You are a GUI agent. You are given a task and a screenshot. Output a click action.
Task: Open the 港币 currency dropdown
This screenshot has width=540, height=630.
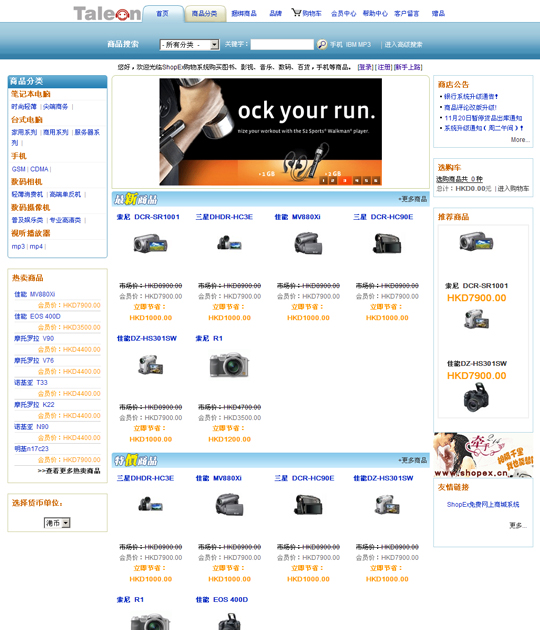57,523
